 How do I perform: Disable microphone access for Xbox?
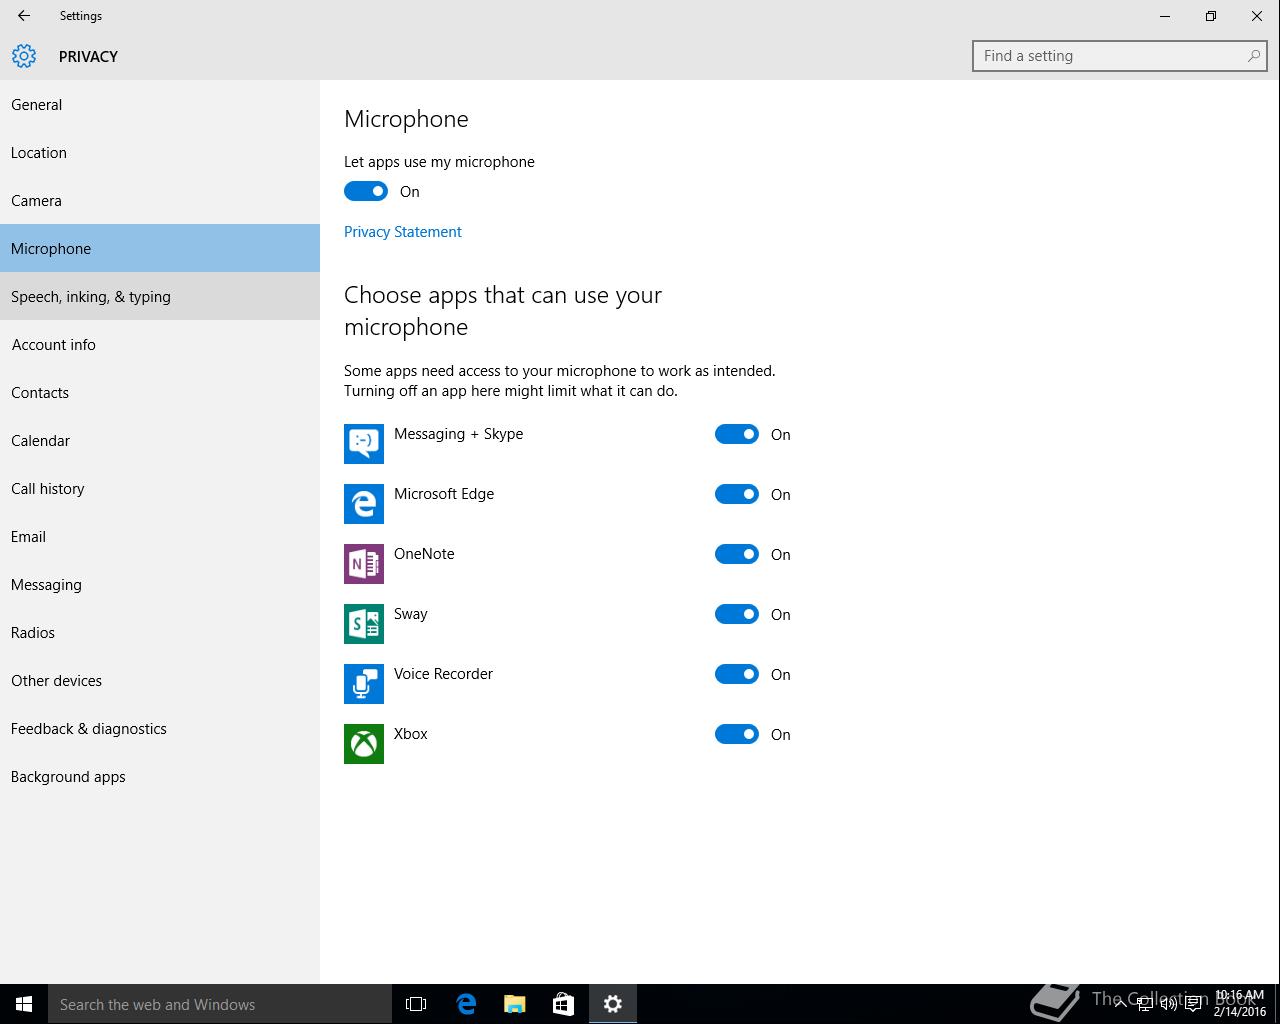(737, 734)
